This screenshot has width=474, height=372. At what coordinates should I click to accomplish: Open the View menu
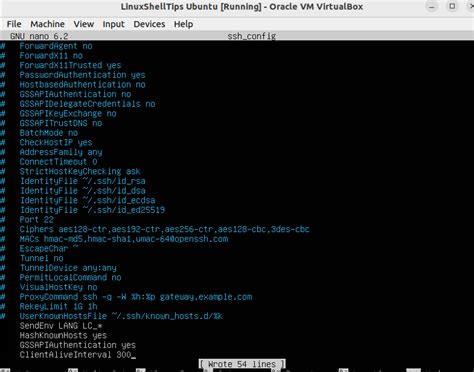point(84,24)
